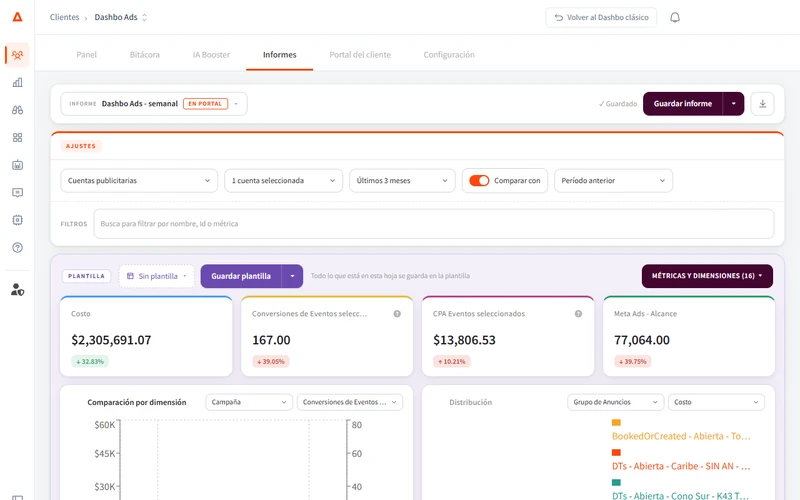The height and width of the screenshot is (500, 800).
Task: Click the teal DTs - Abierta - Cono Sur swatch
Action: pyautogui.click(x=616, y=482)
